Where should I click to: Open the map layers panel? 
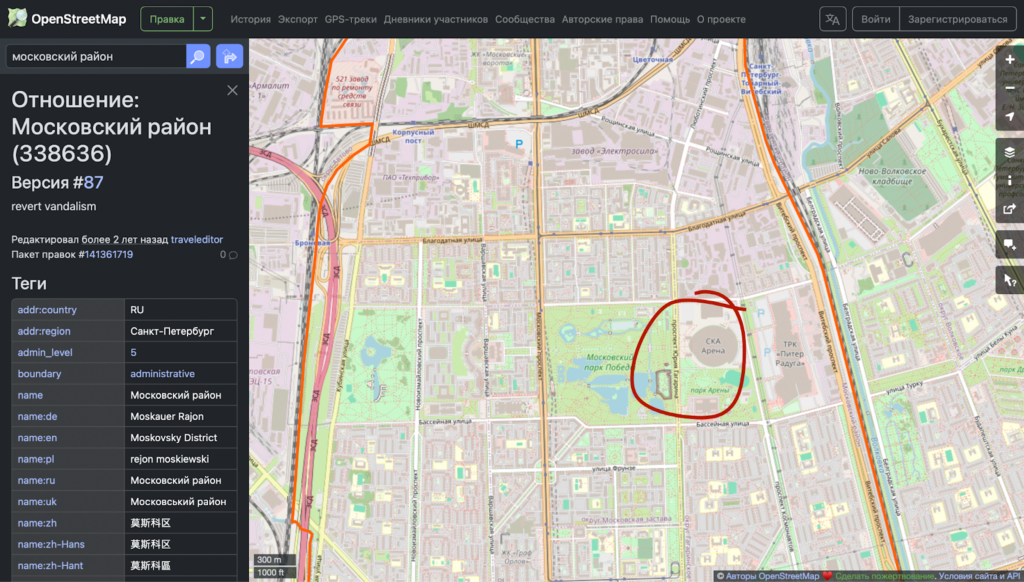(x=1010, y=152)
